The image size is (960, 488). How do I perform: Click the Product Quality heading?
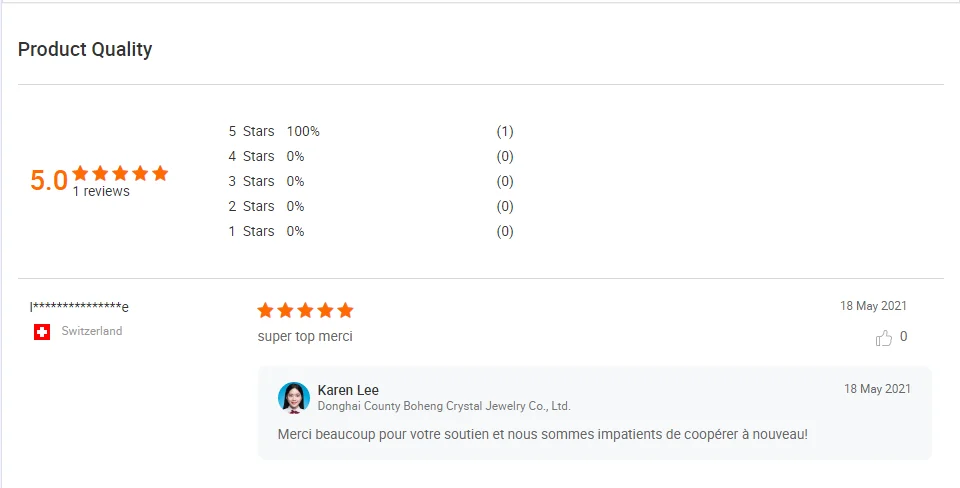click(x=85, y=49)
